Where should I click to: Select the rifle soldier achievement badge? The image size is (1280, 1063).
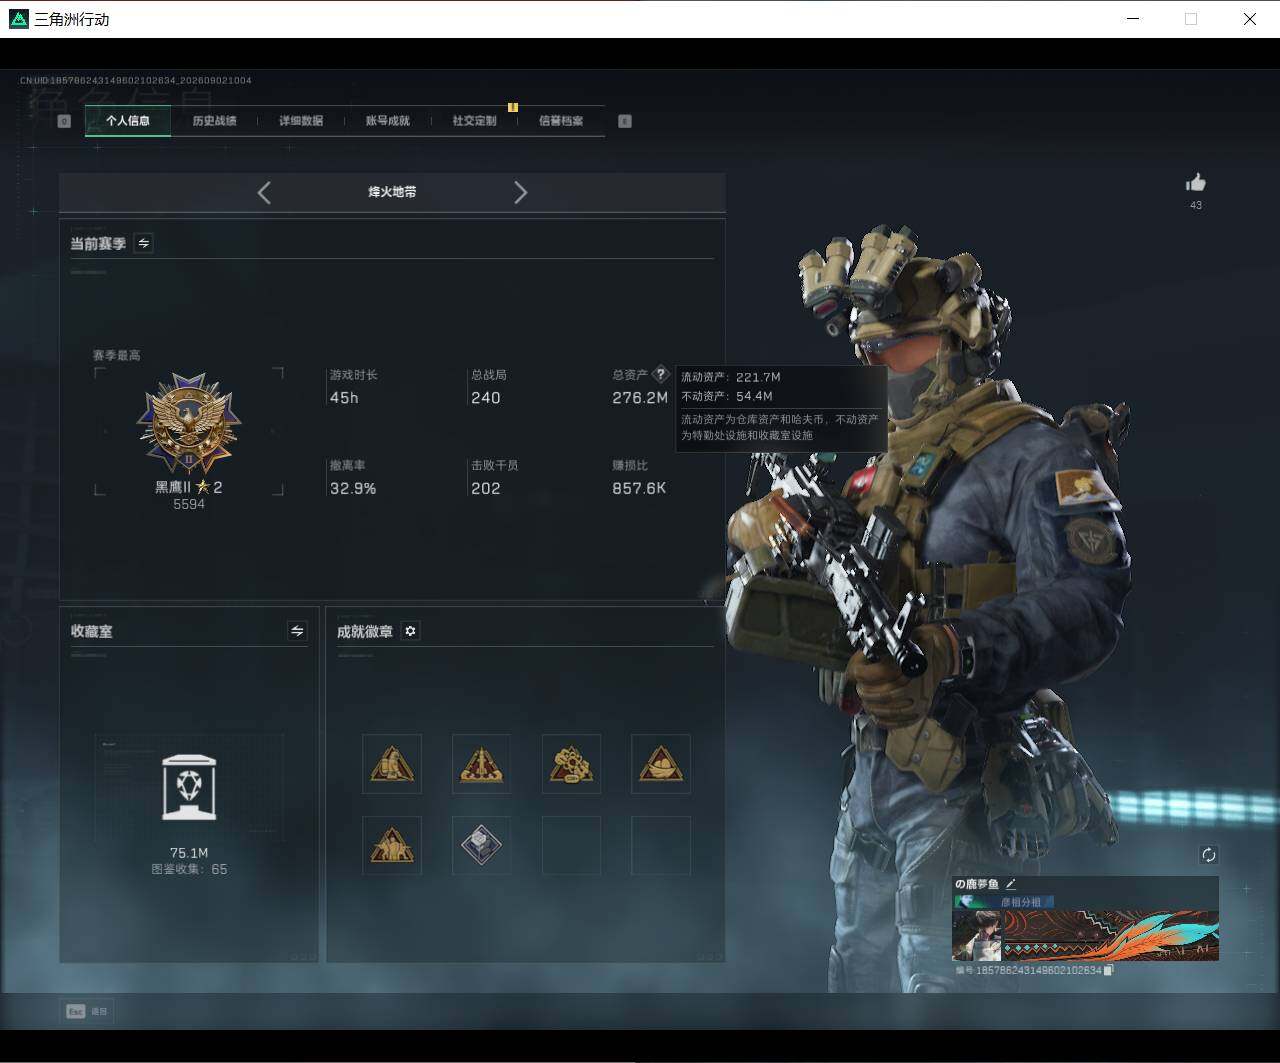point(392,846)
